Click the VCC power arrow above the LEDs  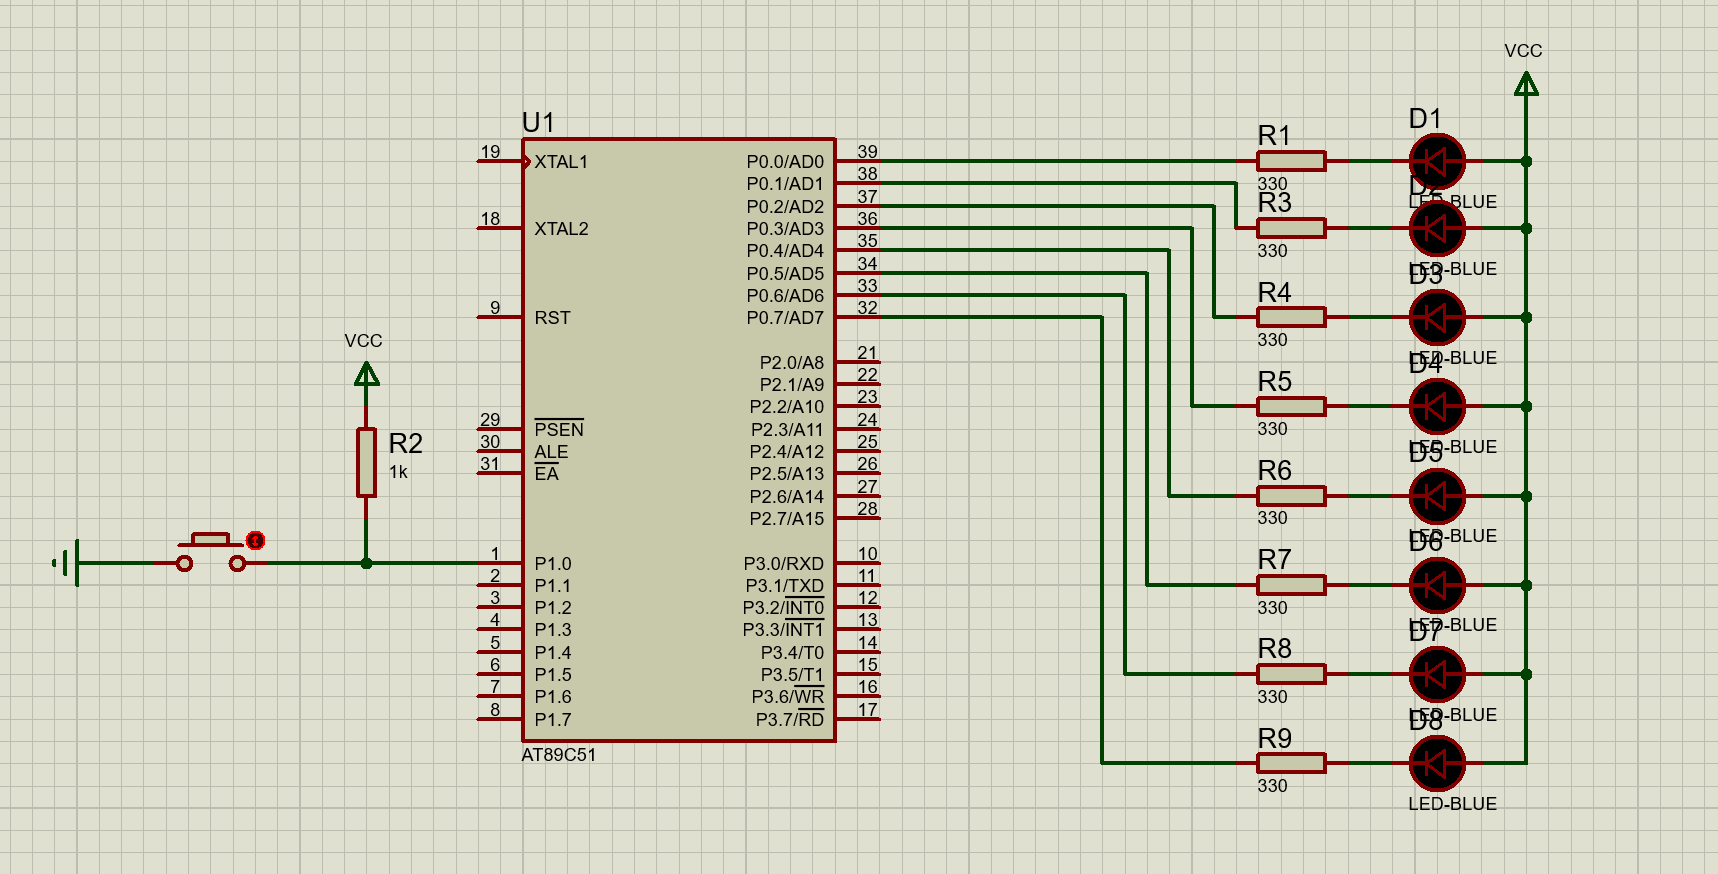tap(1526, 84)
